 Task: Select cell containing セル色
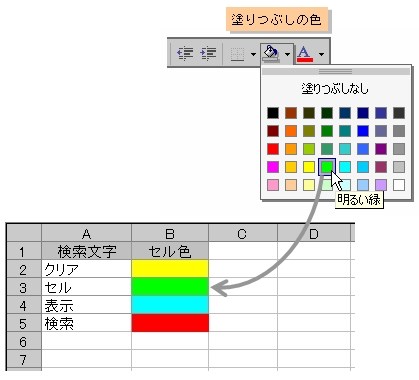(x=170, y=251)
